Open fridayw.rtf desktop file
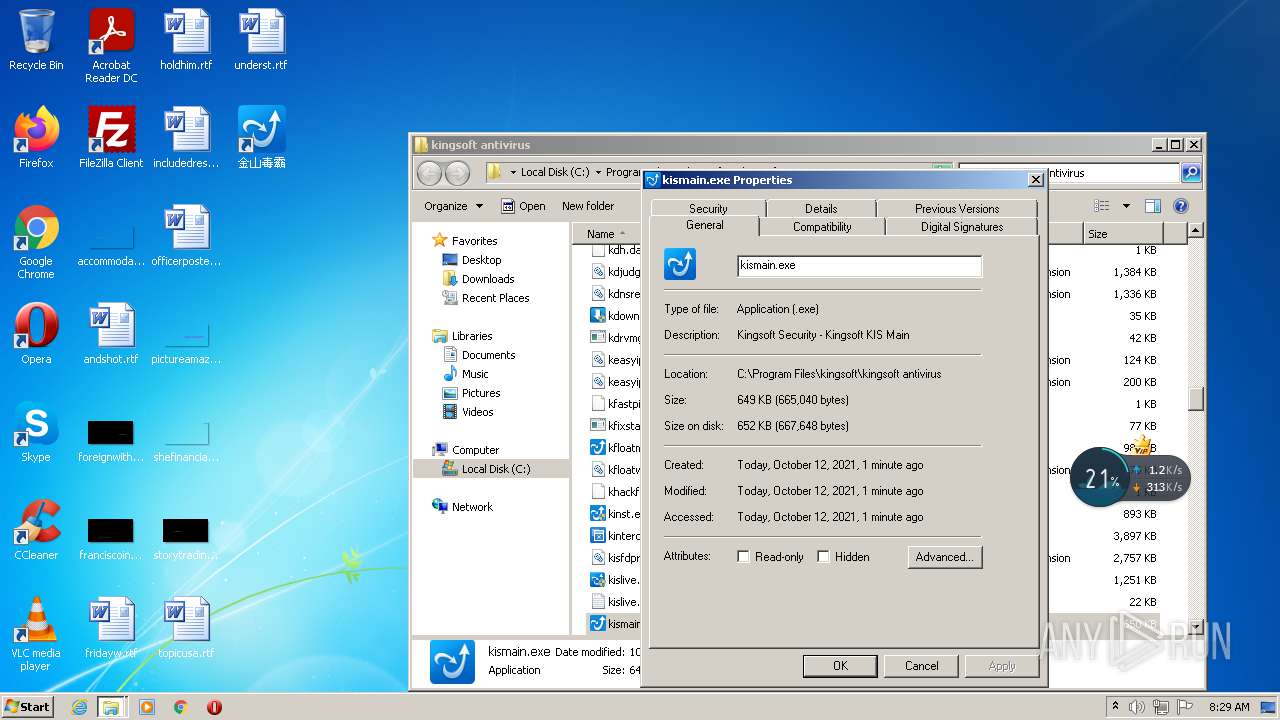The height and width of the screenshot is (720, 1280). click(111, 627)
